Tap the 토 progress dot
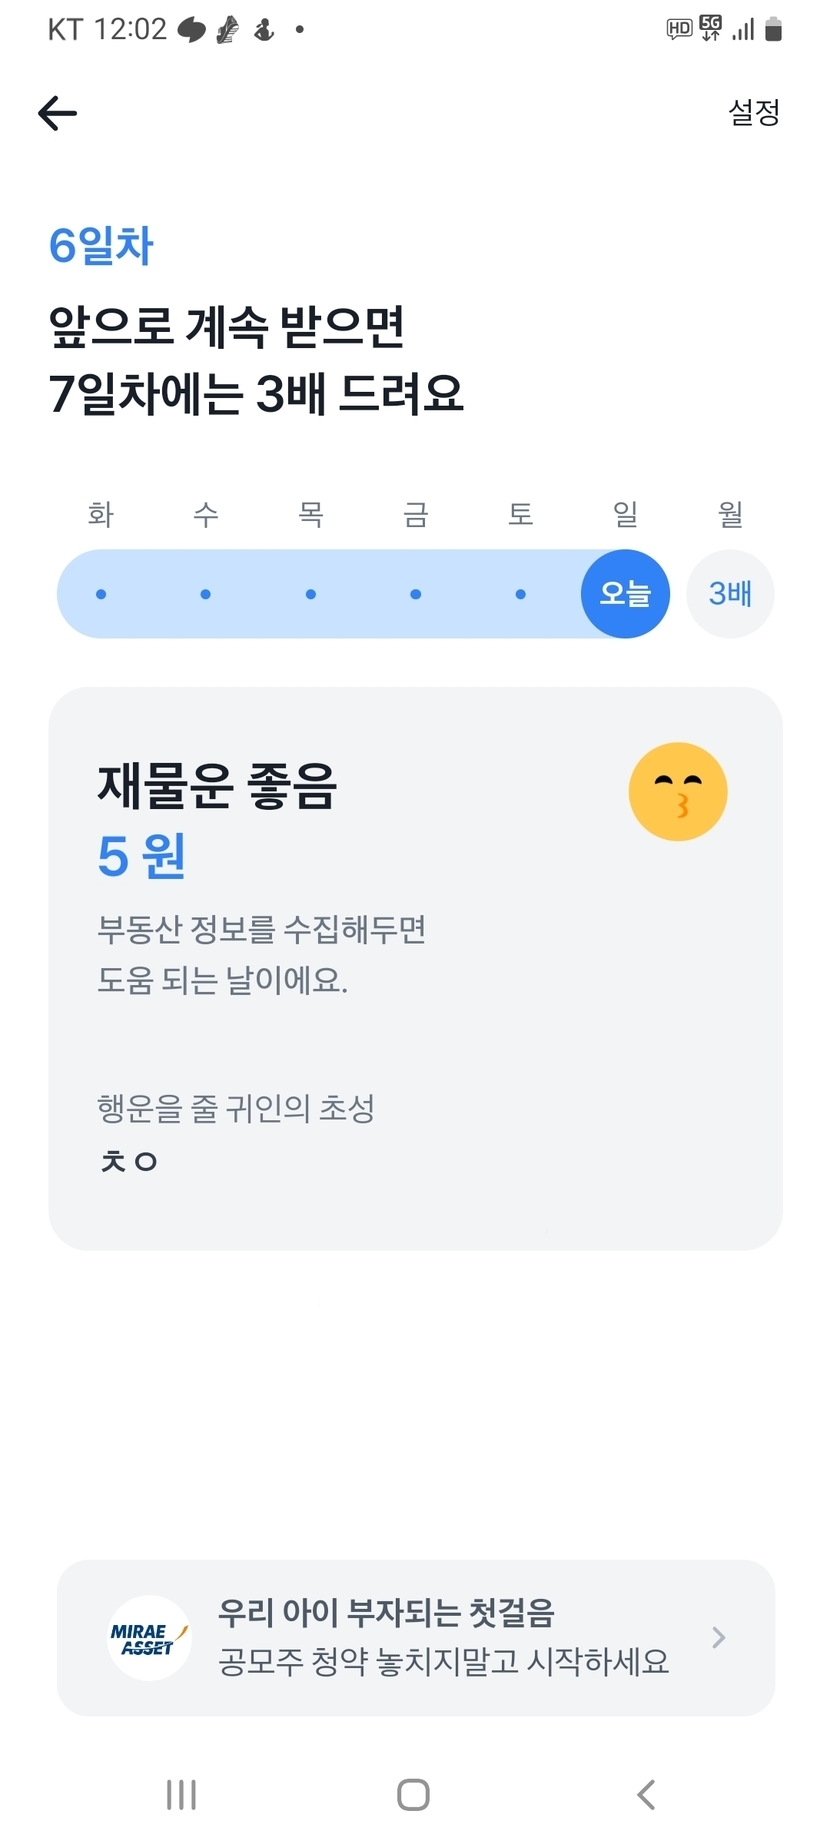This screenshot has width=830, height=1844. (520, 594)
